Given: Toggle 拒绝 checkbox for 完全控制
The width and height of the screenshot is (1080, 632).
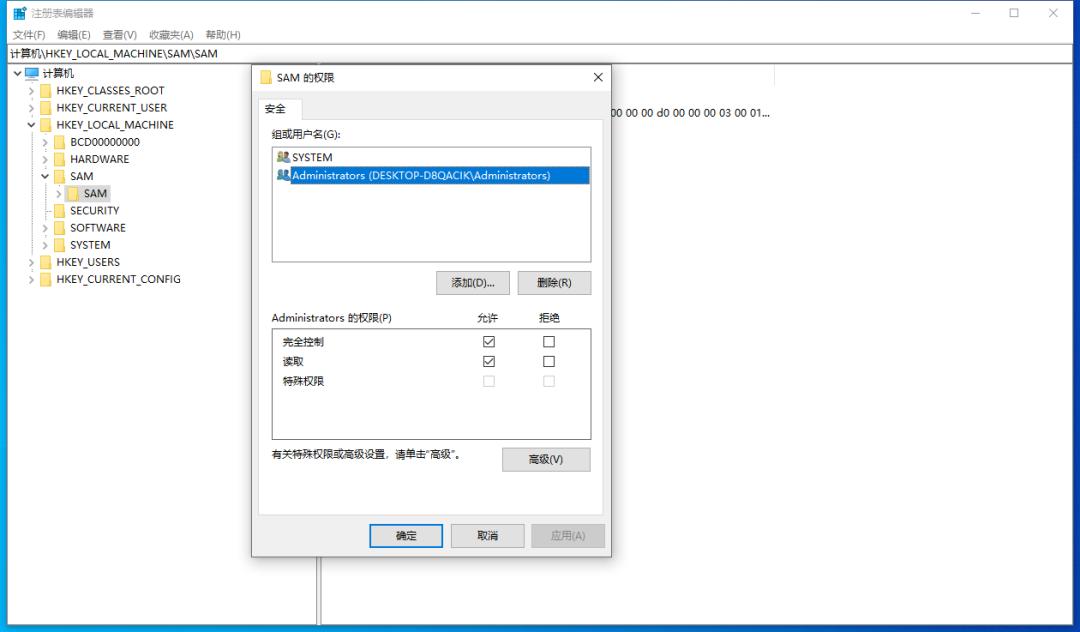Looking at the screenshot, I should tap(549, 341).
